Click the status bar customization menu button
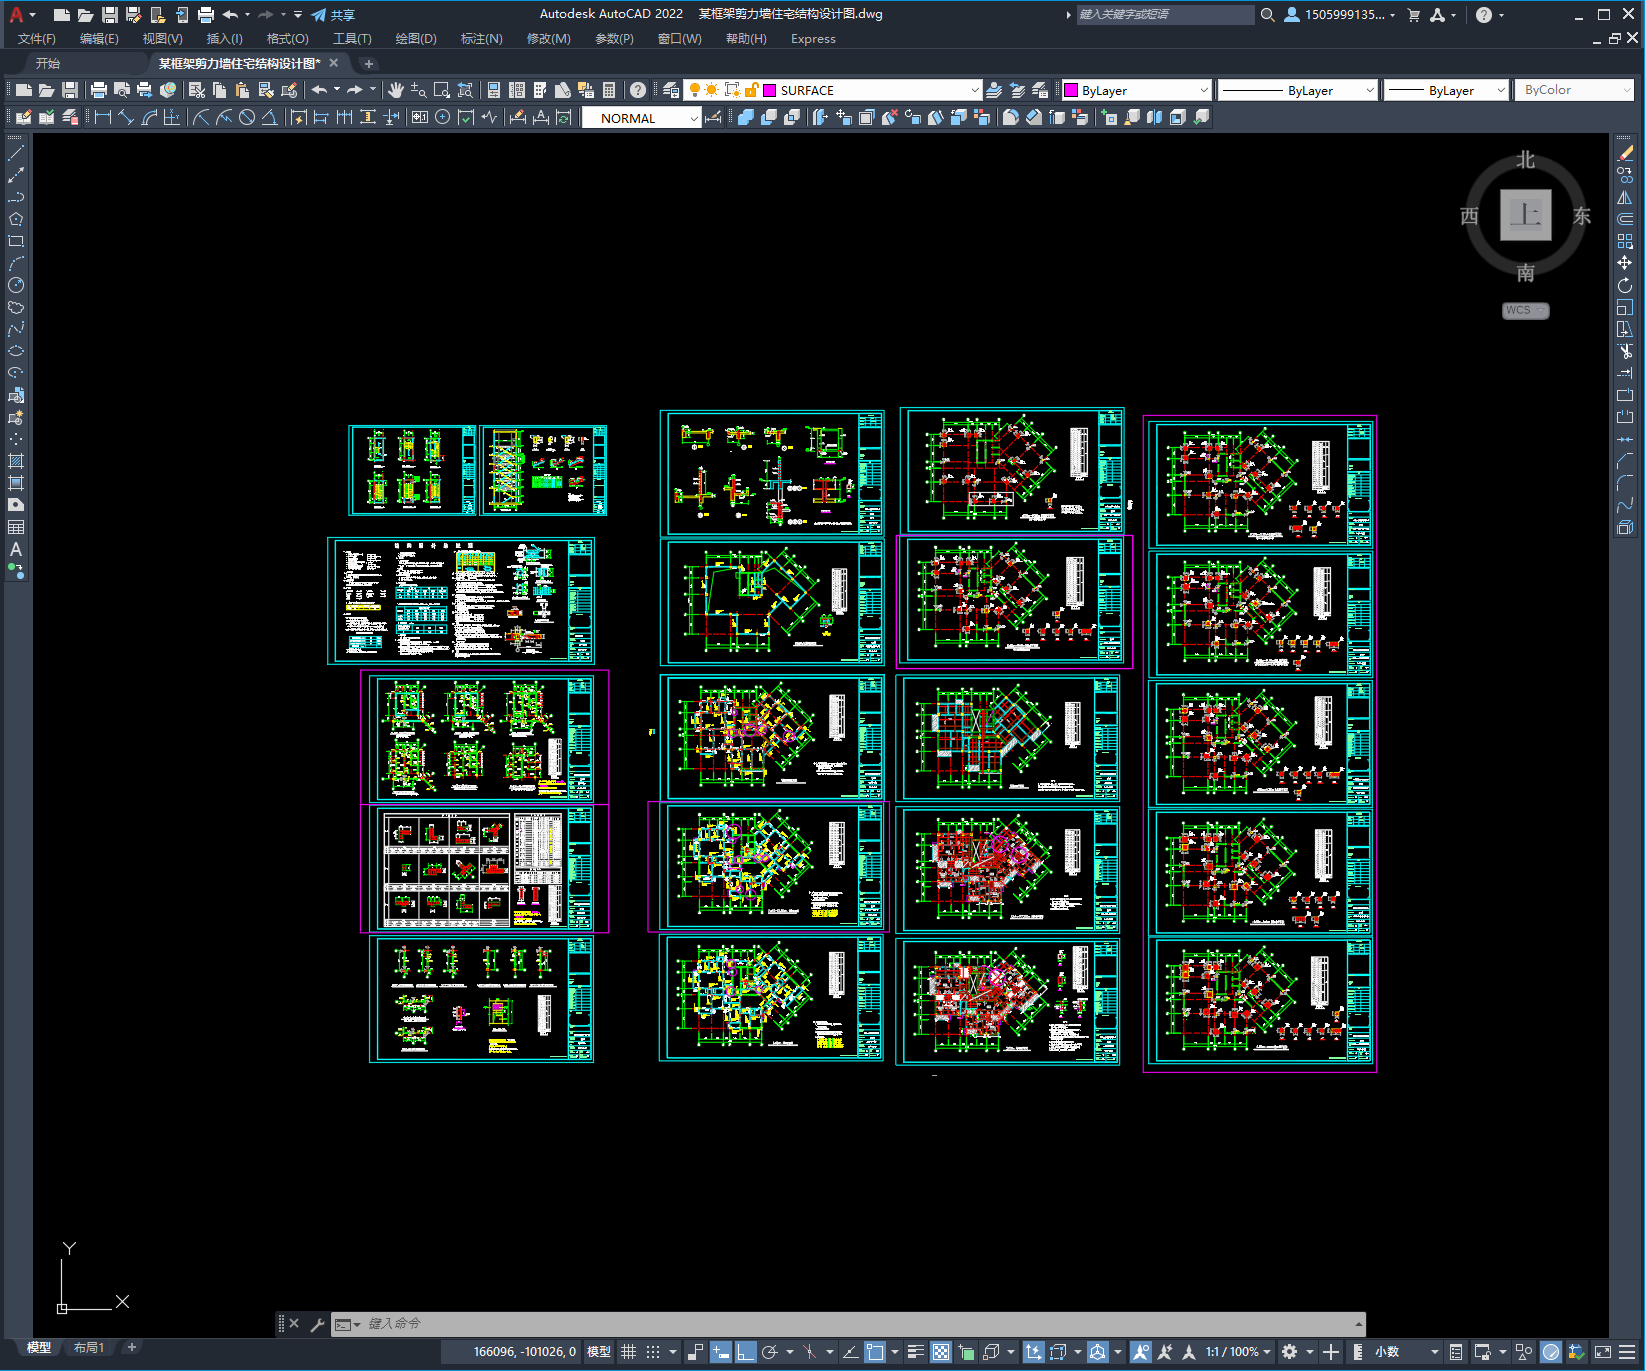 [x=1627, y=1352]
